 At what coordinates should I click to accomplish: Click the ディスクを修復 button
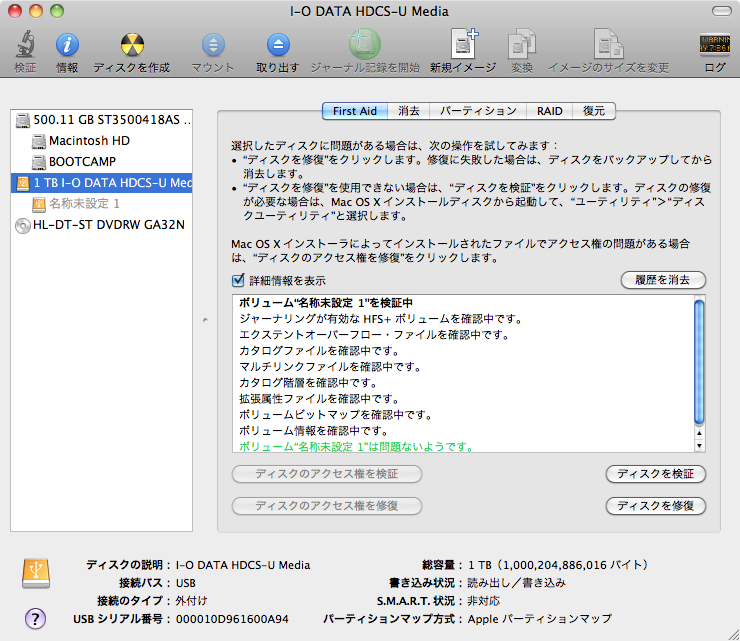point(656,506)
